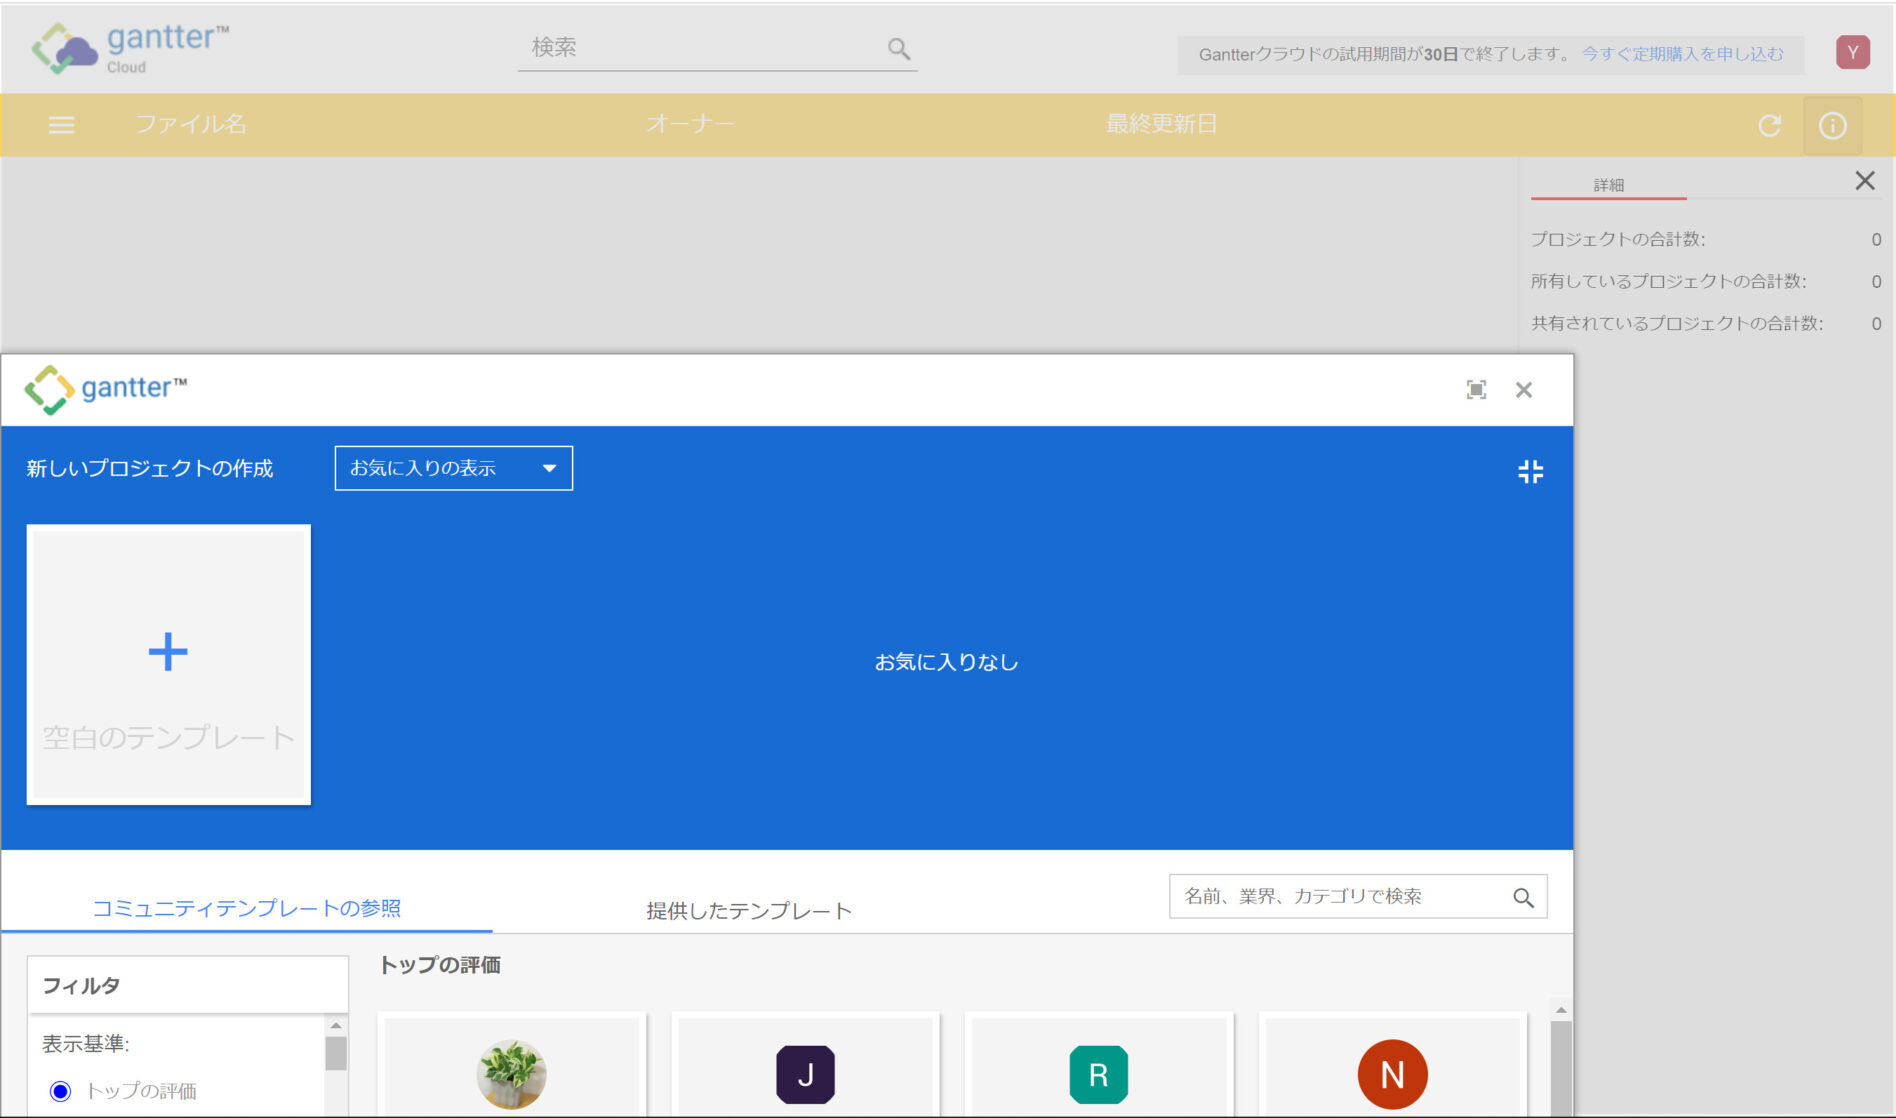The image size is (1896, 1118).
Task: Click the template search magnifier icon
Action: 1523,897
